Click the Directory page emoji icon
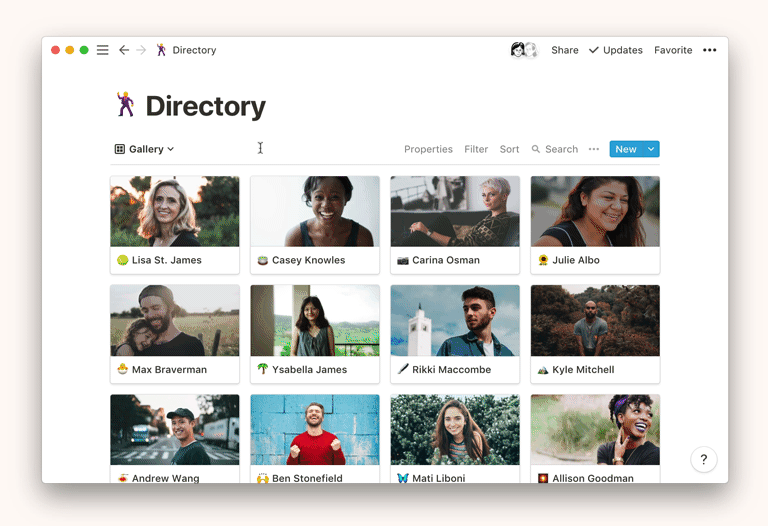Screen dimensions: 768x526 125,105
